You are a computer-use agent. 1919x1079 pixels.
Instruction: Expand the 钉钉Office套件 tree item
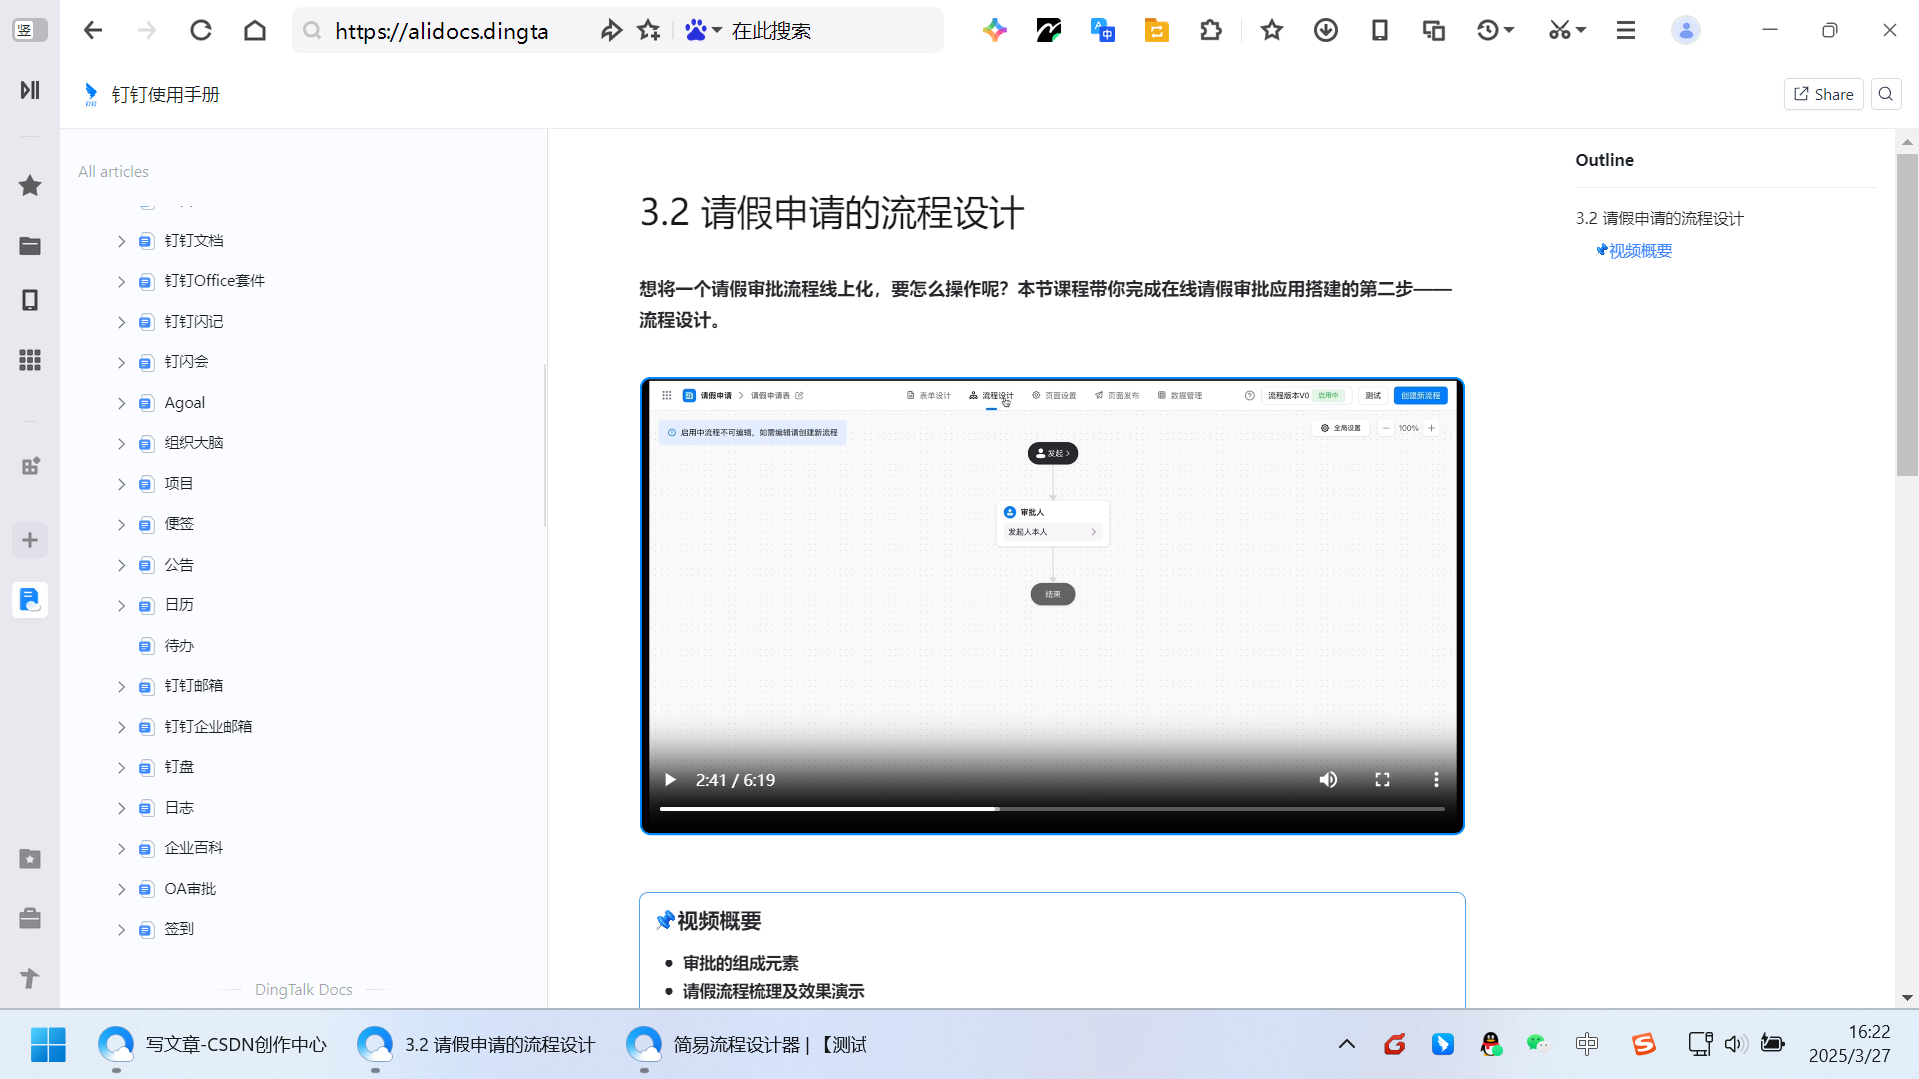pyautogui.click(x=121, y=282)
